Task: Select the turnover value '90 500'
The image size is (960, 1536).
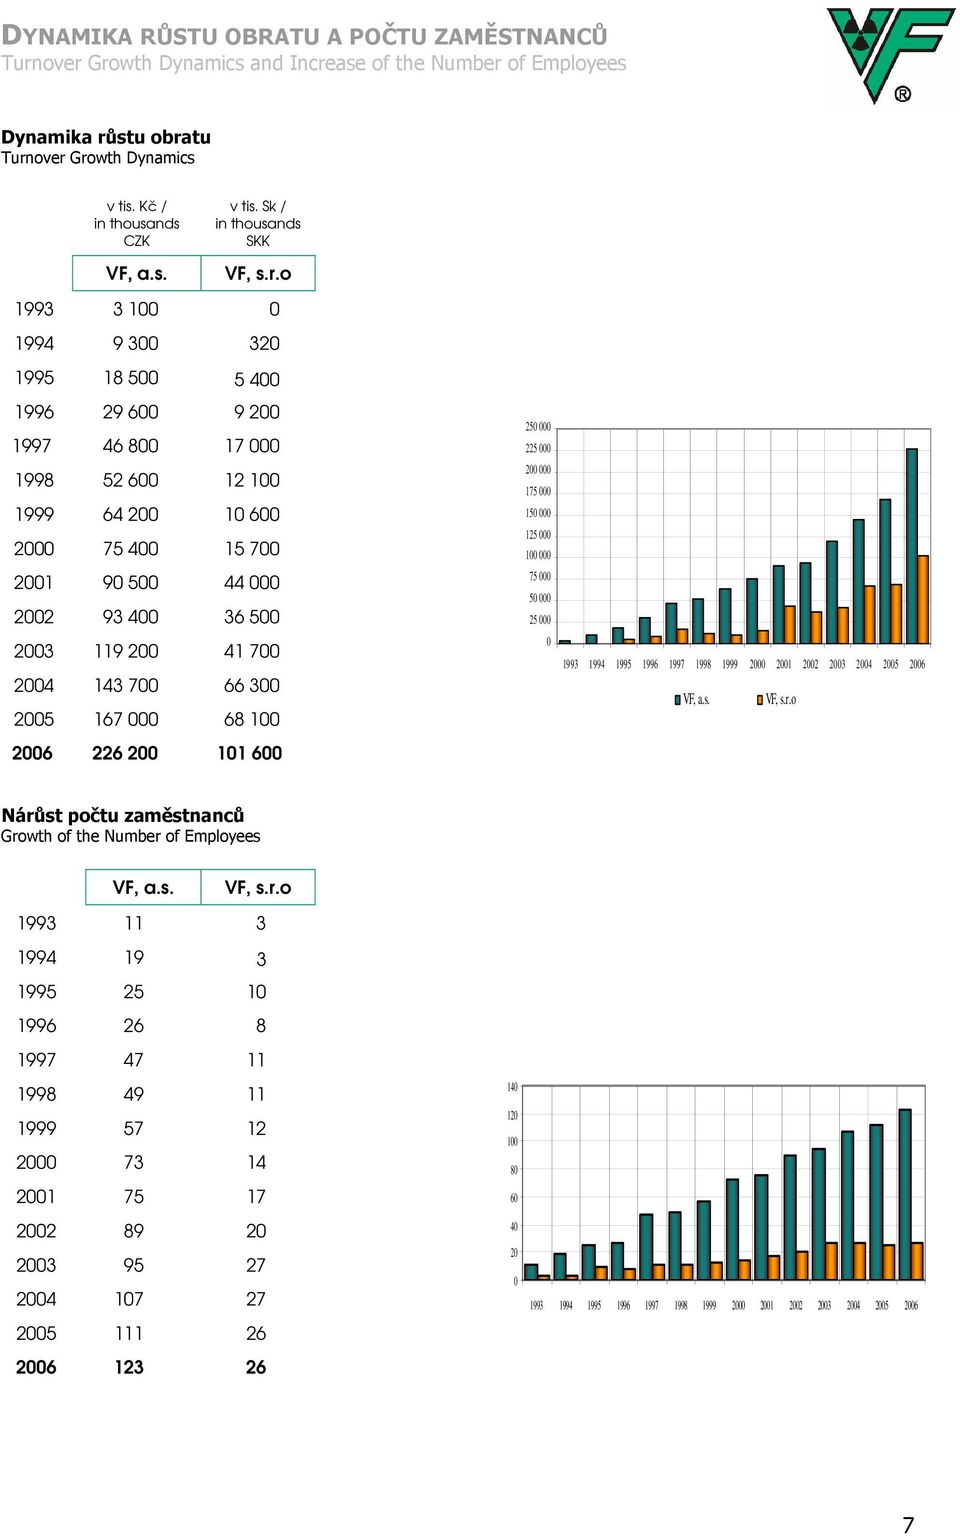Action: [x=131, y=582]
